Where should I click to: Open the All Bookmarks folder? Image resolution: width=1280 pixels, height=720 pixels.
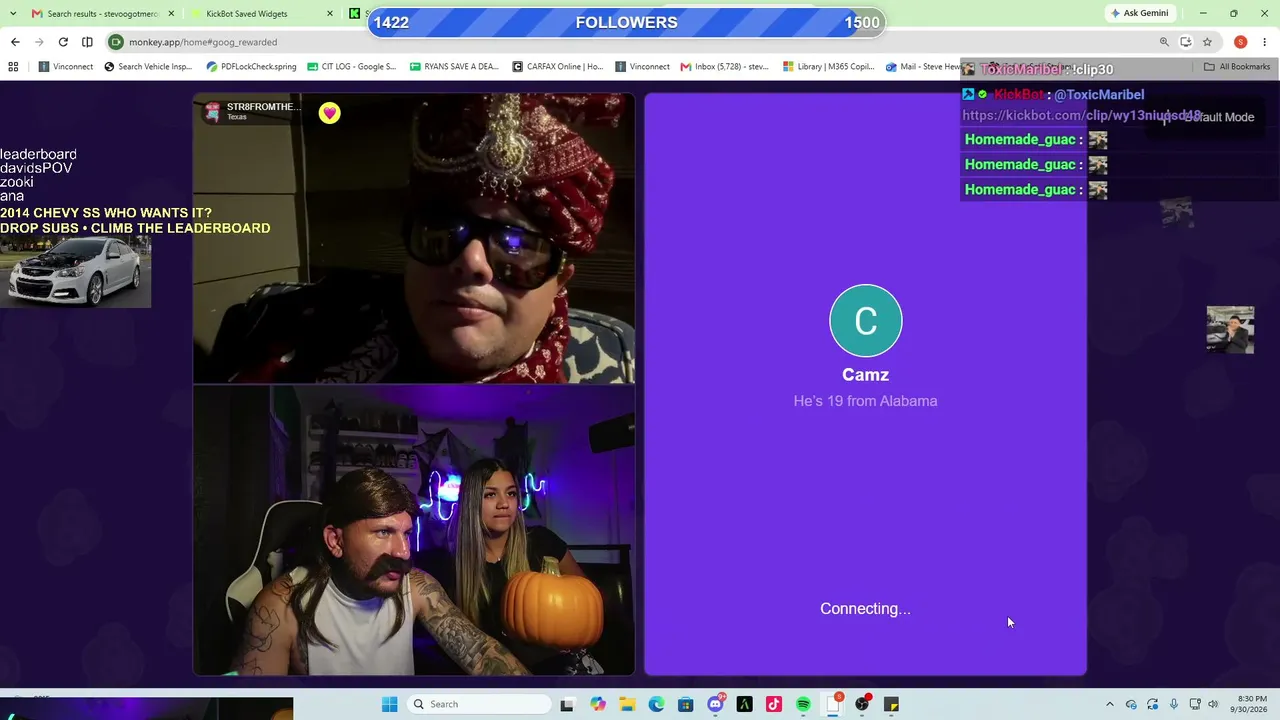(x=1237, y=67)
